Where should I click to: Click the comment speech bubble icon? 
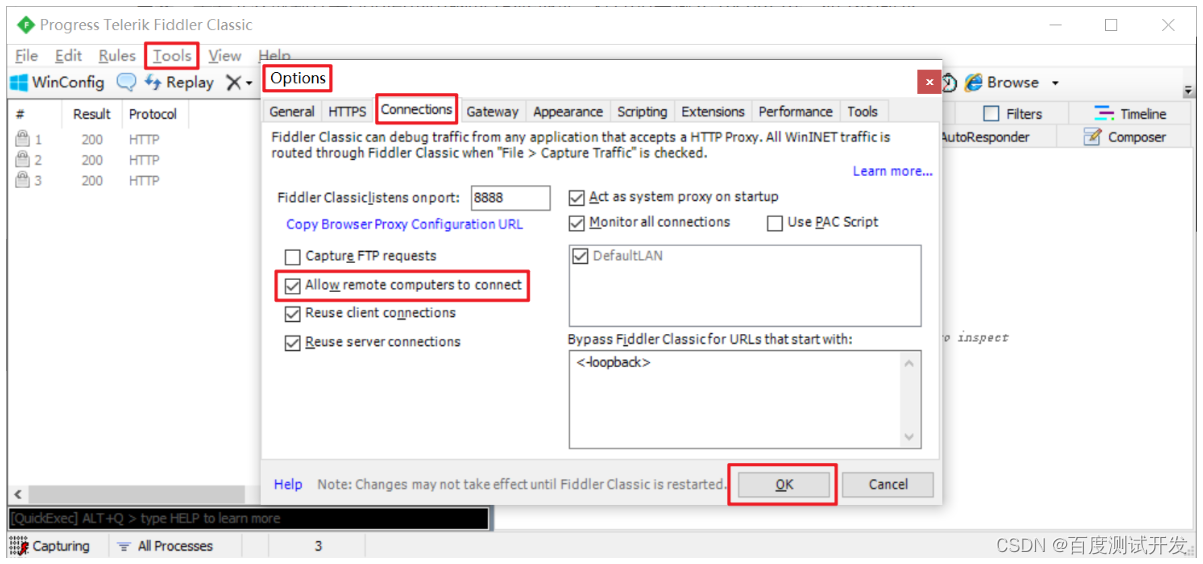point(126,83)
